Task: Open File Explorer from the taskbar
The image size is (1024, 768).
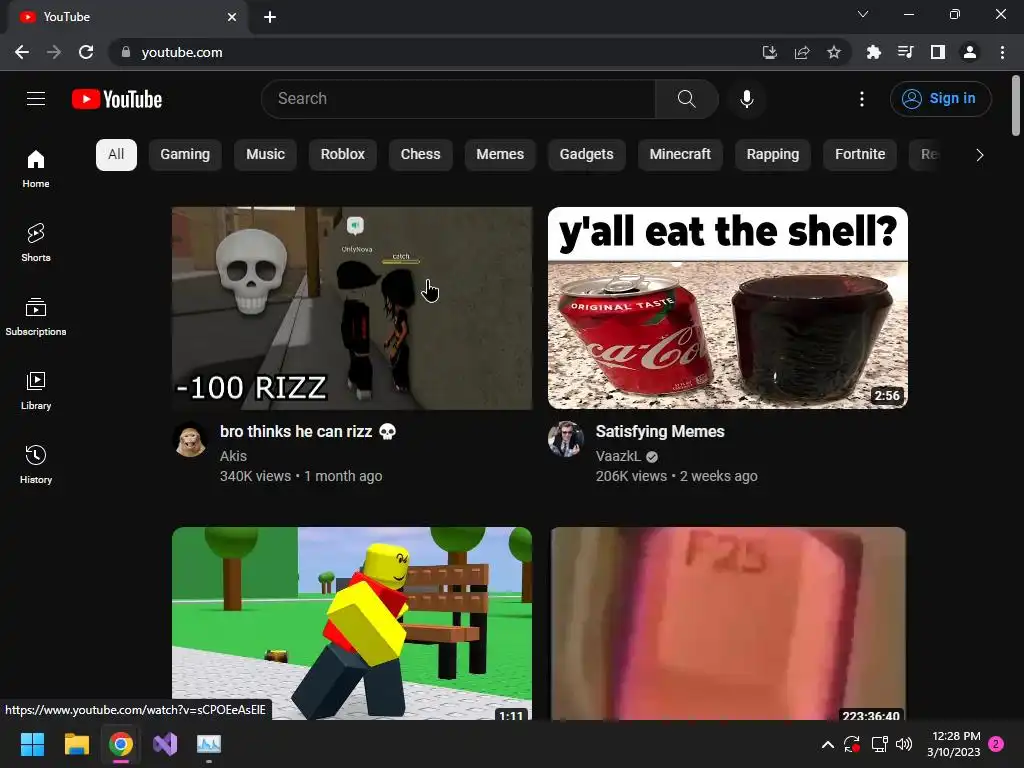Action: pyautogui.click(x=76, y=744)
